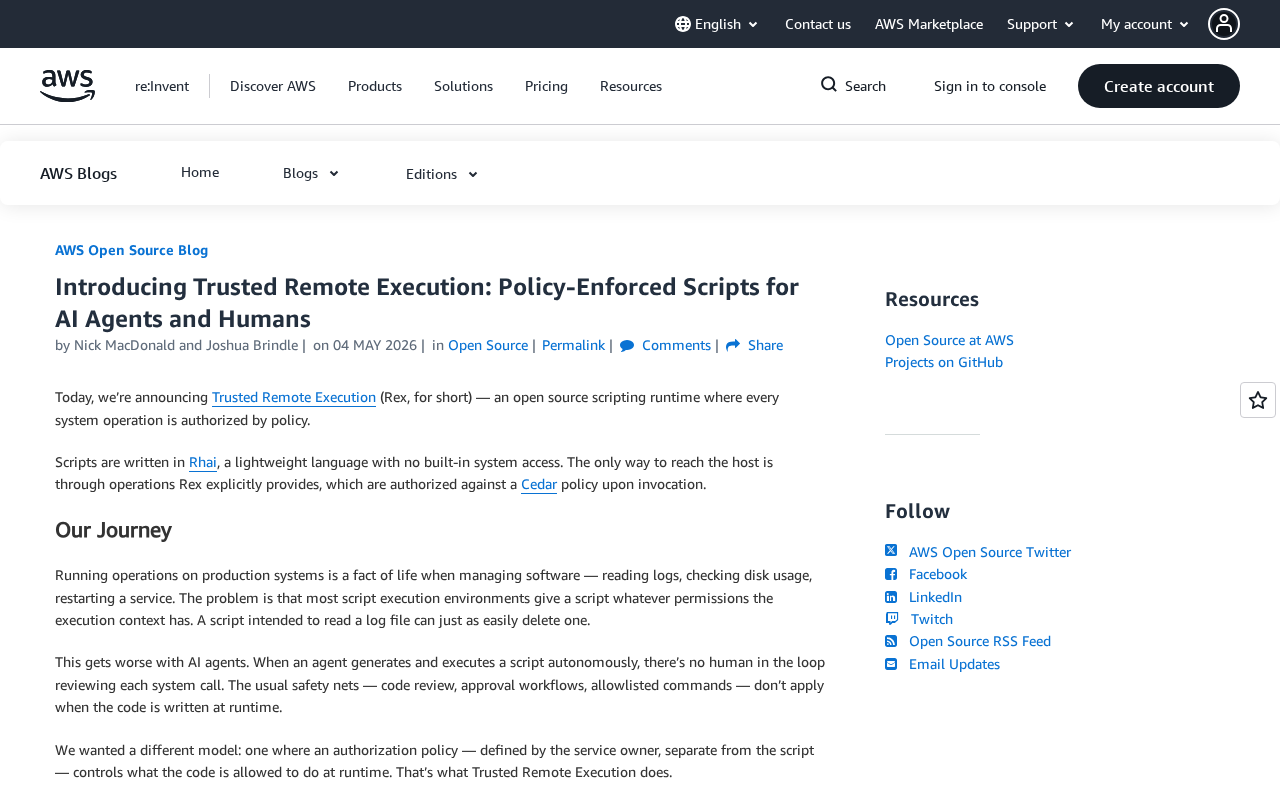Click the Comments speech bubble icon
Image resolution: width=1280 pixels, height=800 pixels.
(627, 346)
